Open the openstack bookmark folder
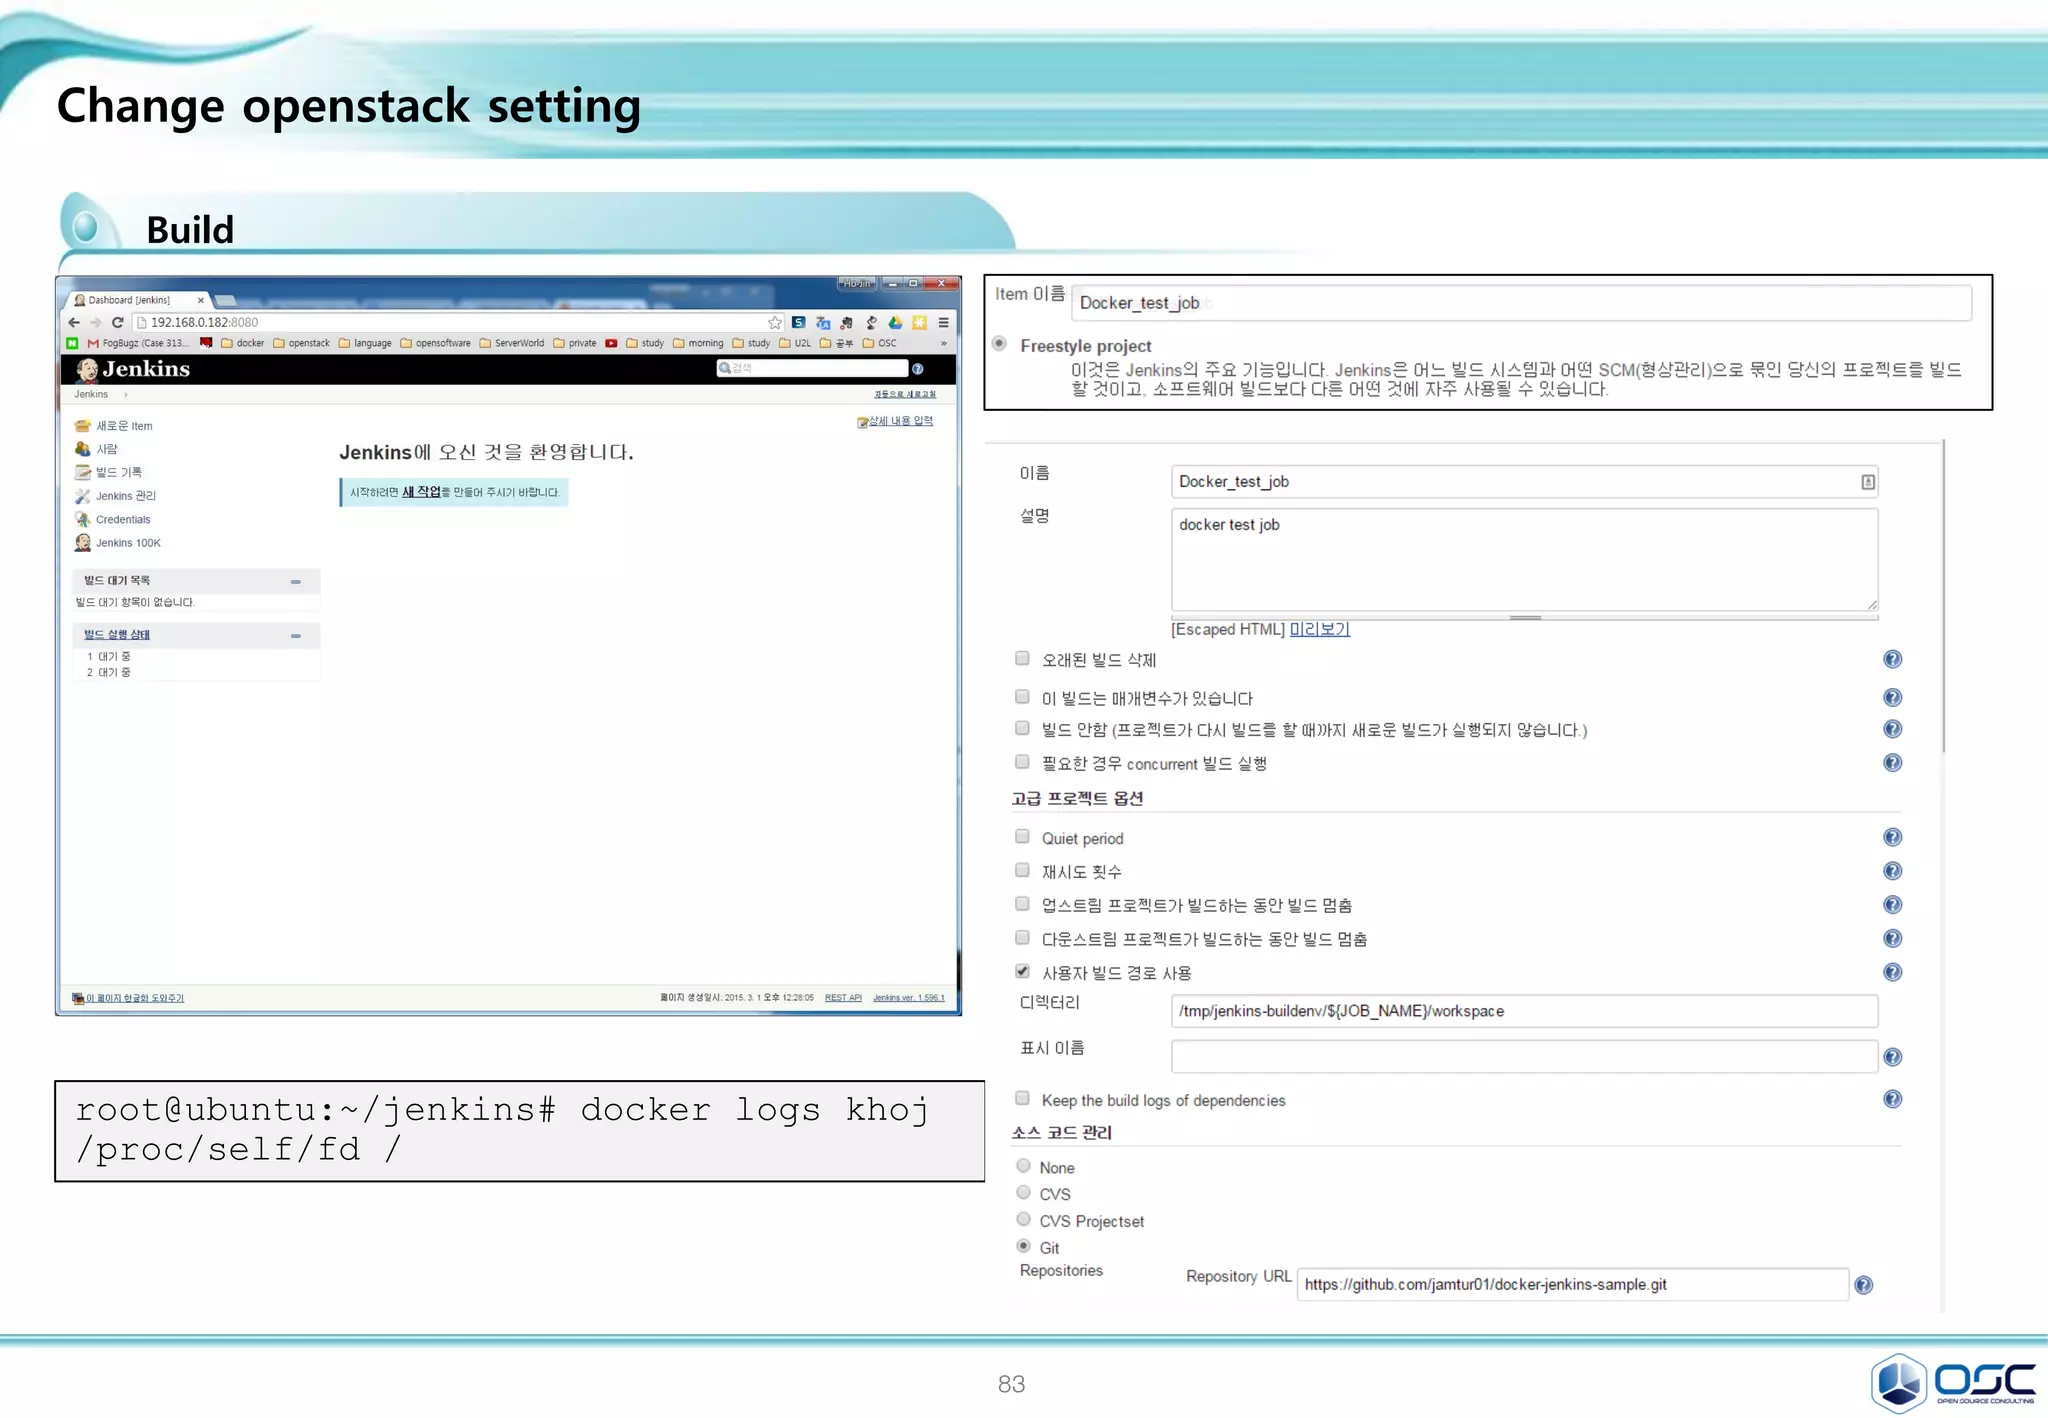The height and width of the screenshot is (1418, 2048). (301, 343)
